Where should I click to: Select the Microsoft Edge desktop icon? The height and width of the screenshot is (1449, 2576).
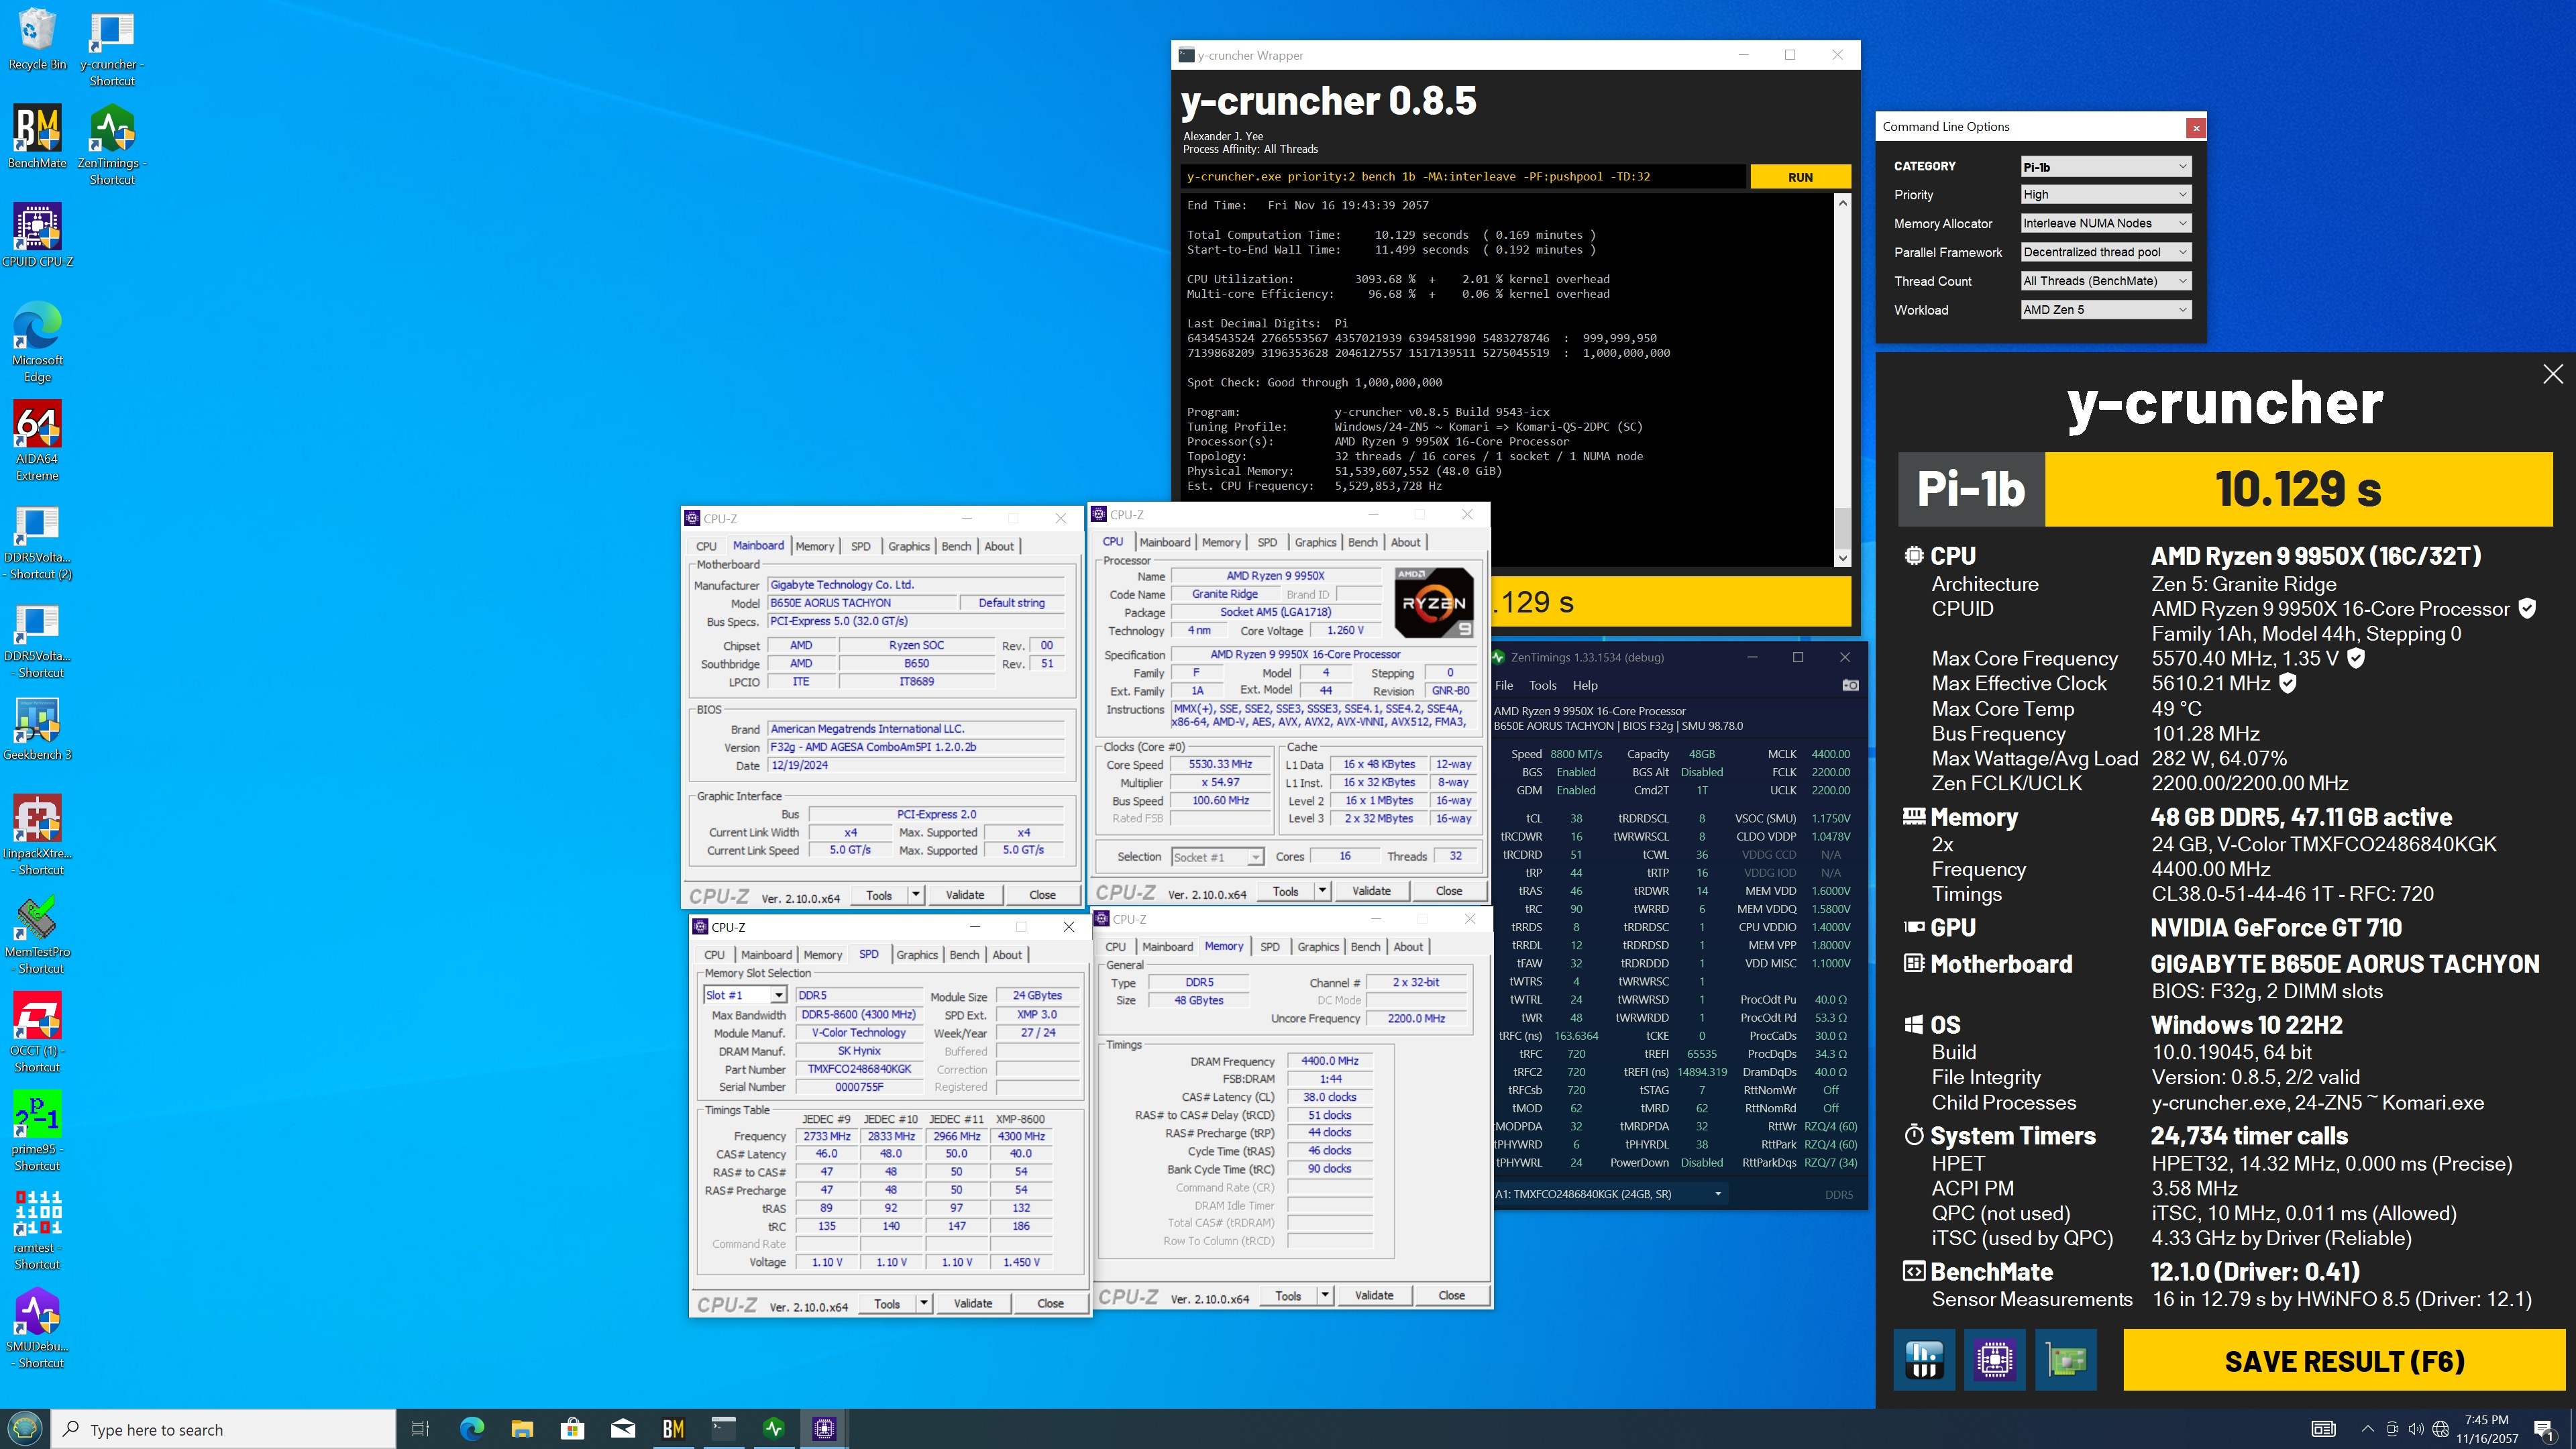pyautogui.click(x=37, y=342)
